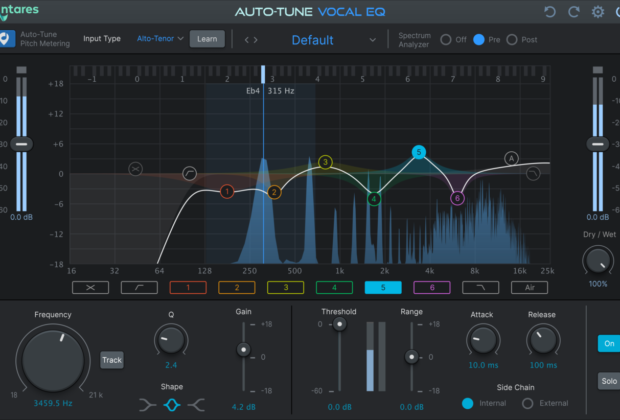Open settings with the gear icon
This screenshot has height=420, width=620.
pyautogui.click(x=598, y=12)
